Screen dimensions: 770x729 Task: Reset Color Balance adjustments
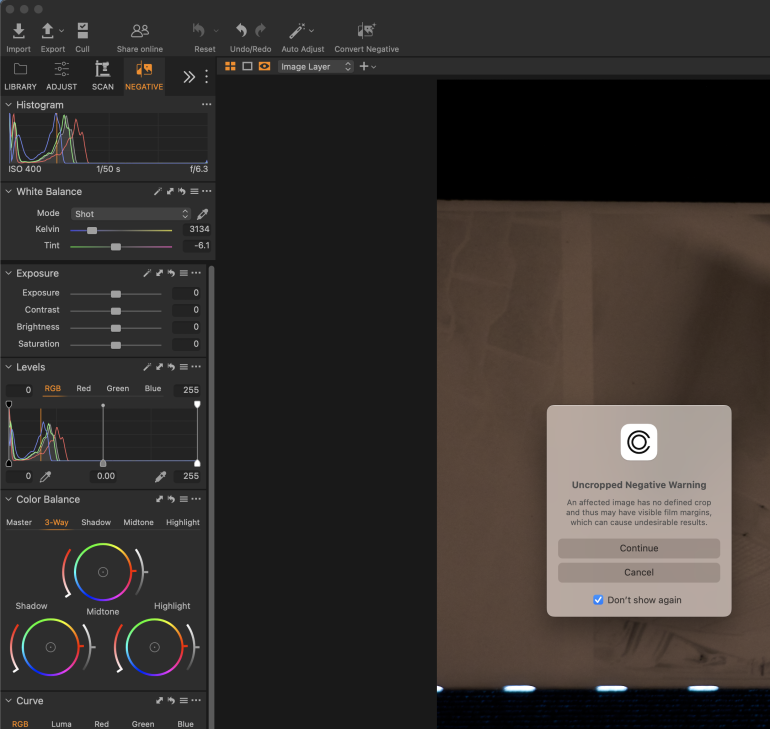[171, 499]
